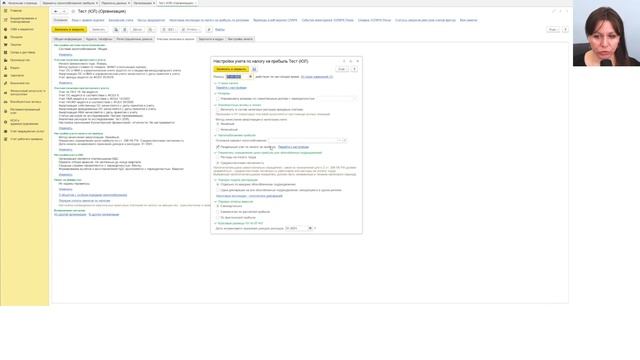Go back with the left arrow
640x360 pixels.
(x=56, y=11)
